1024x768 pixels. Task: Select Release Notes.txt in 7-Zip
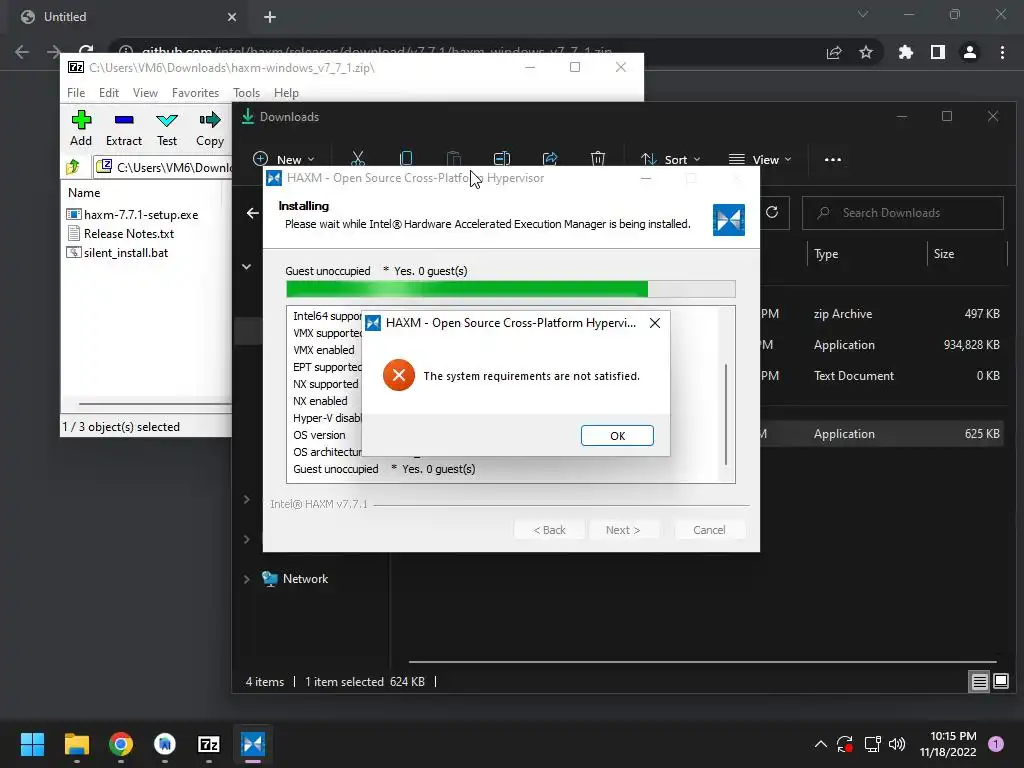(x=121, y=233)
